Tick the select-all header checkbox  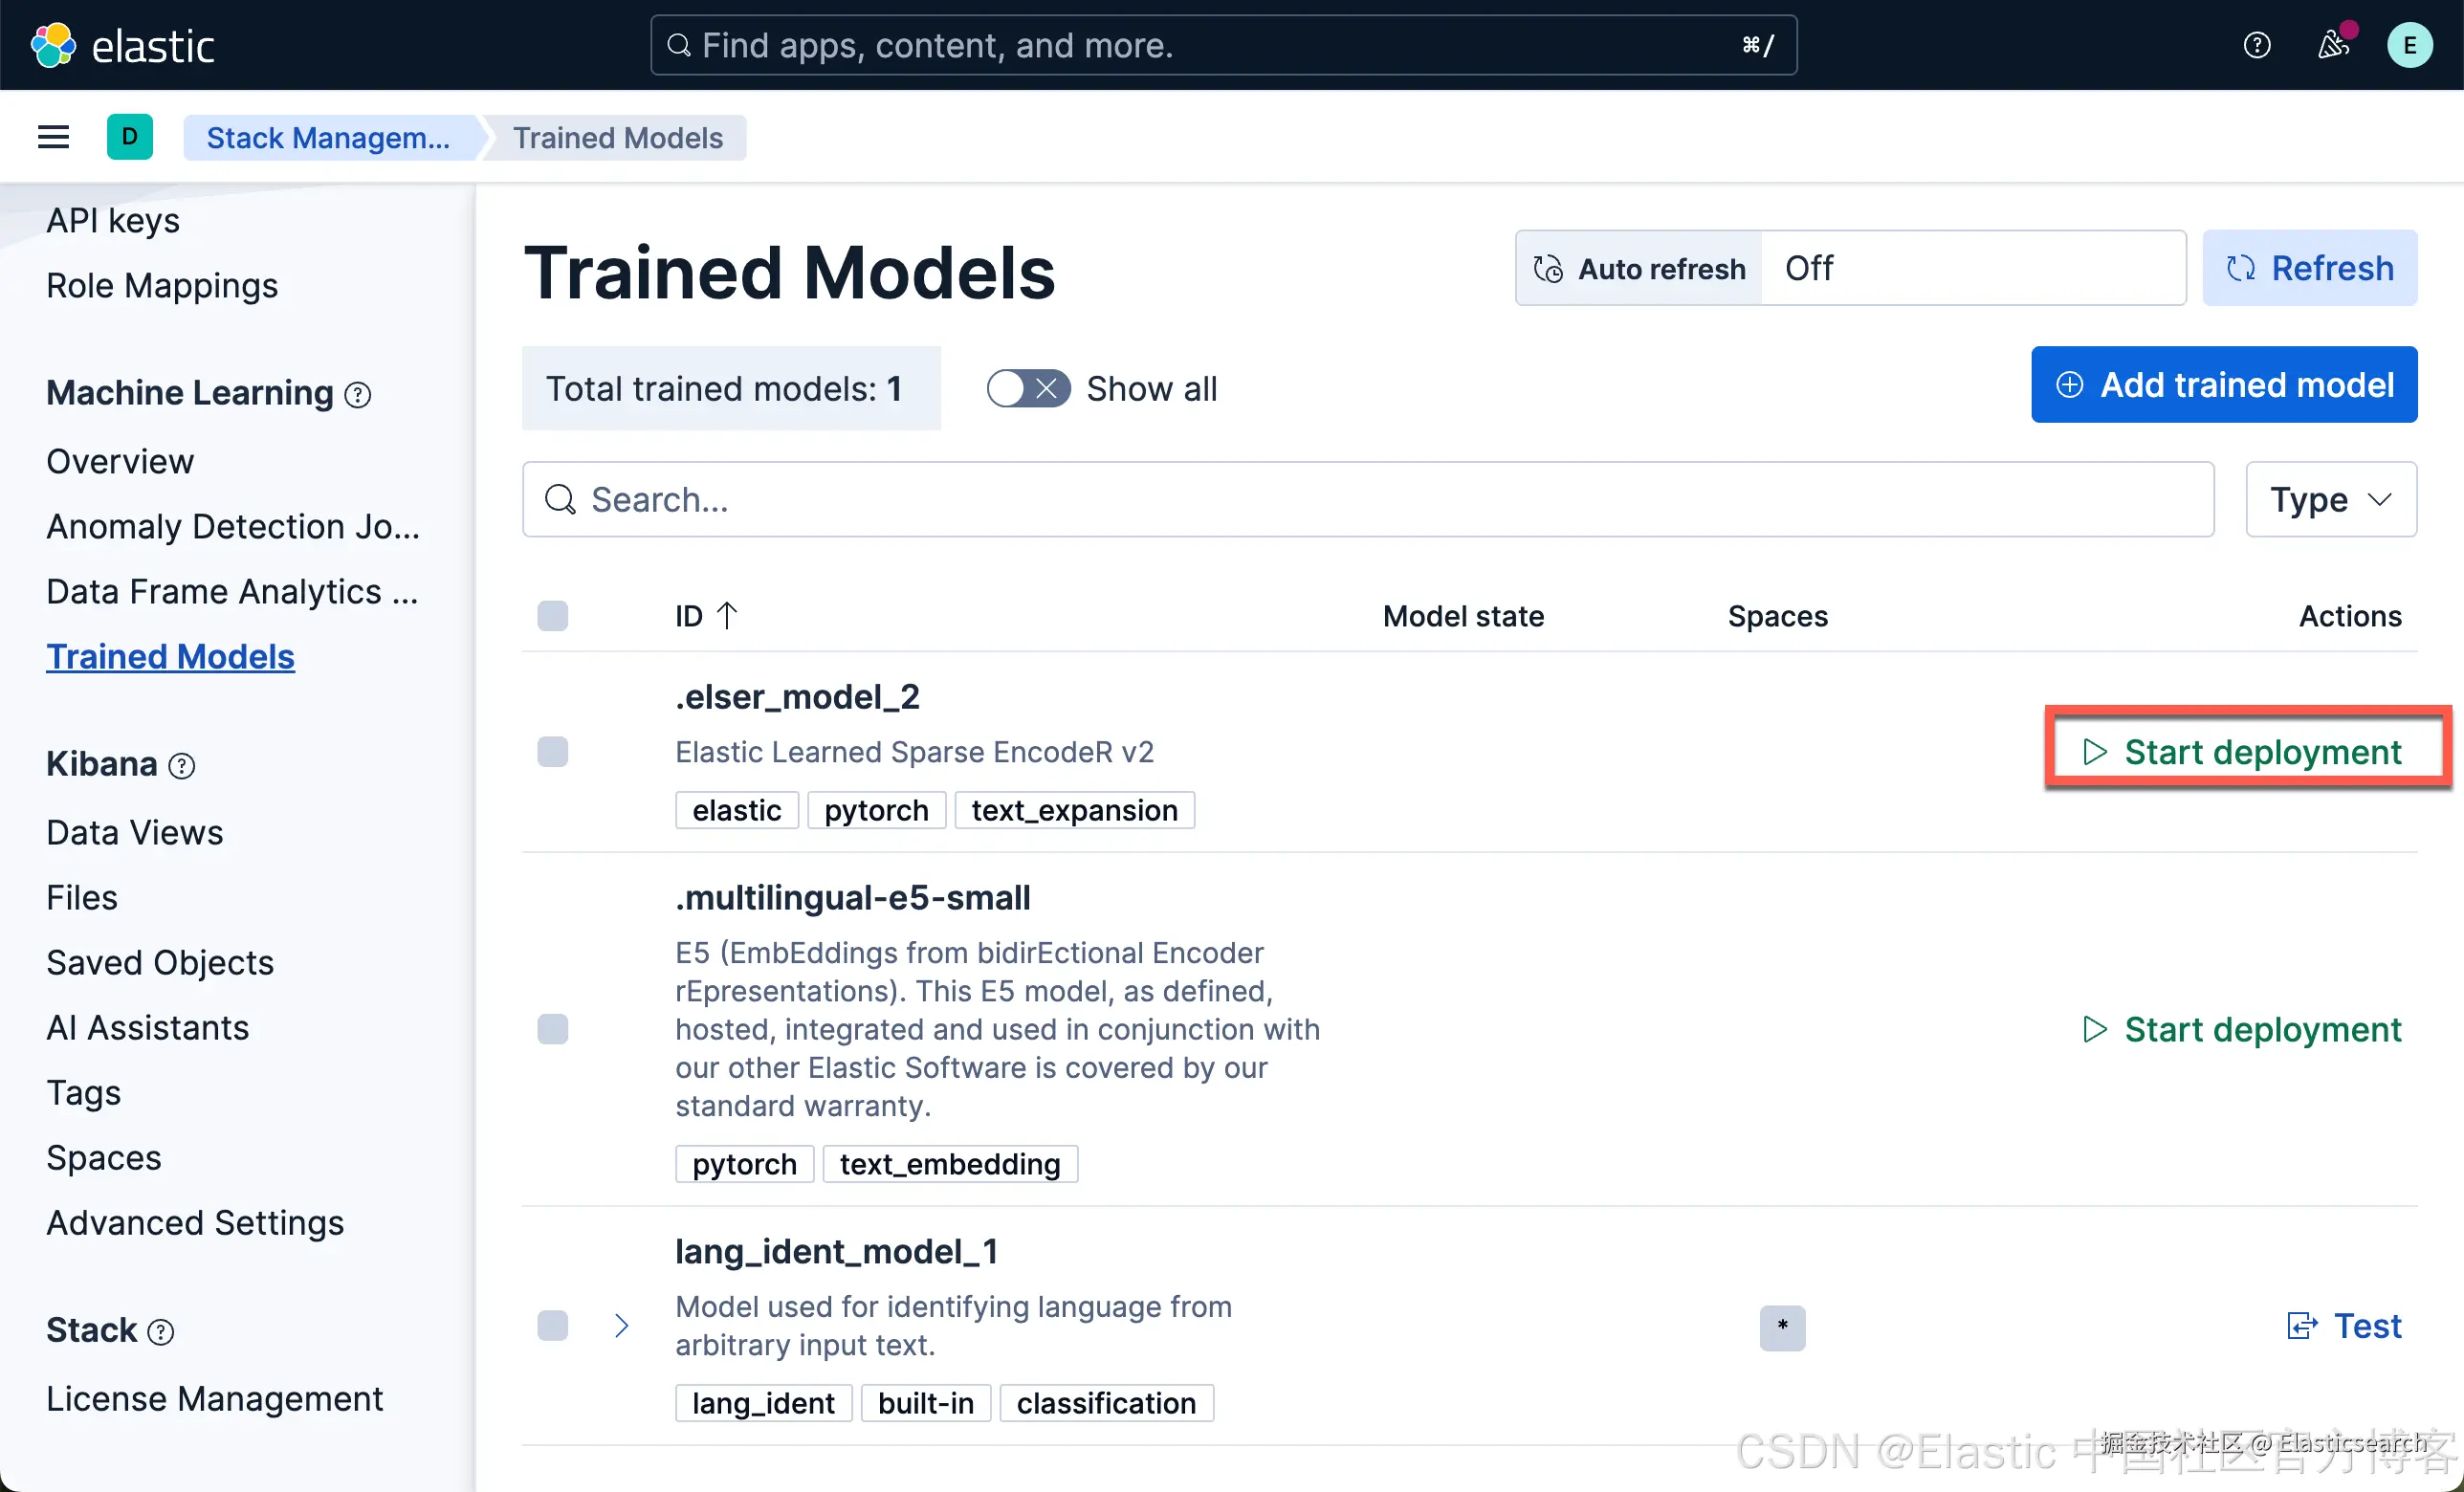tap(552, 615)
